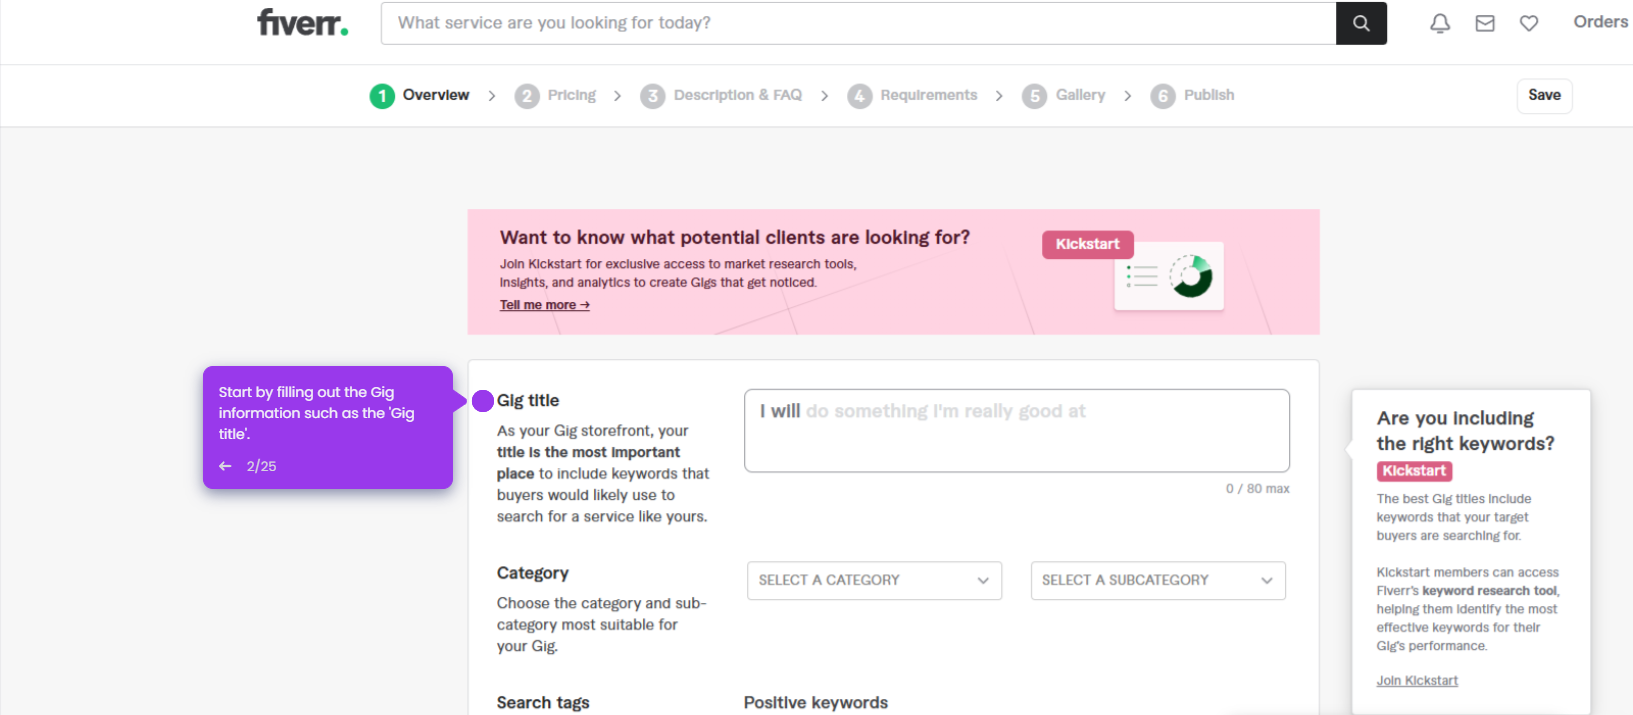Go to step 5 Gallery
This screenshot has height=715, width=1633.
pos(1064,95)
